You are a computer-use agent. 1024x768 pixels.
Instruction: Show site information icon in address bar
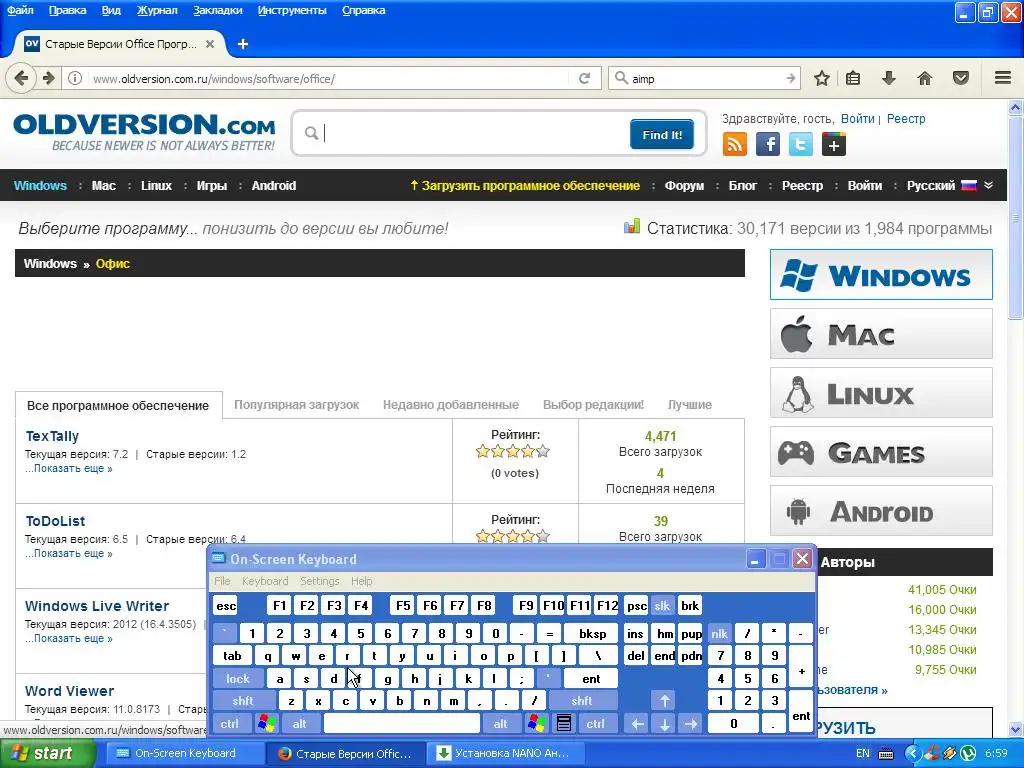(x=75, y=78)
